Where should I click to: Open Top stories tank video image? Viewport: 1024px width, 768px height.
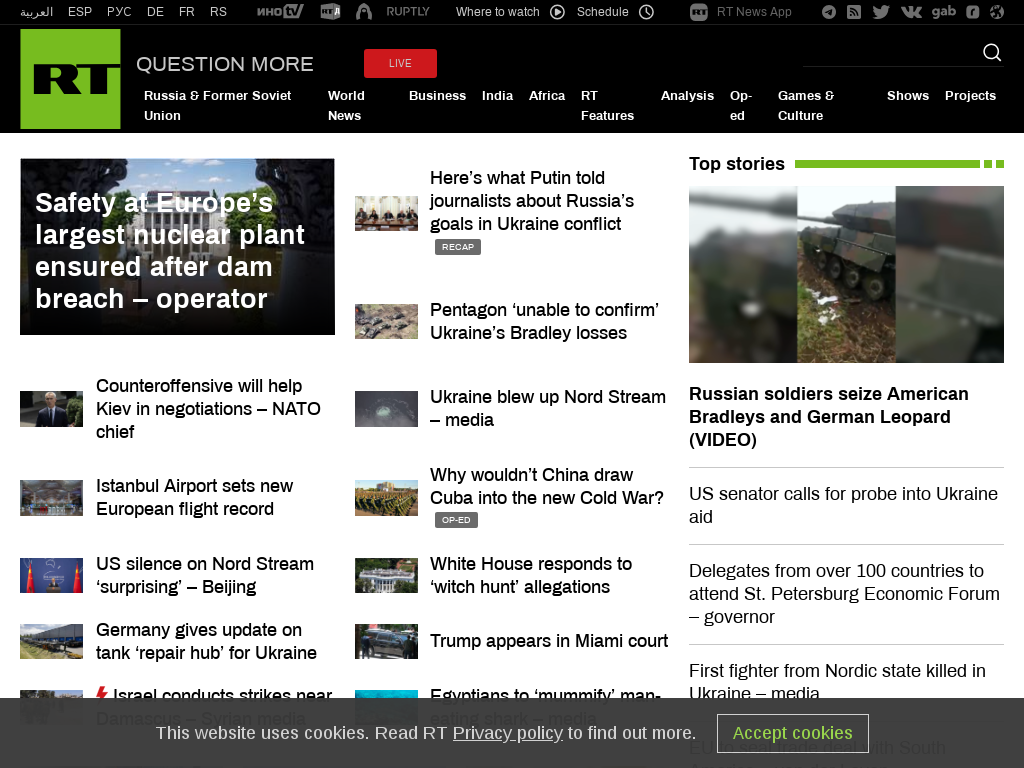coord(846,274)
